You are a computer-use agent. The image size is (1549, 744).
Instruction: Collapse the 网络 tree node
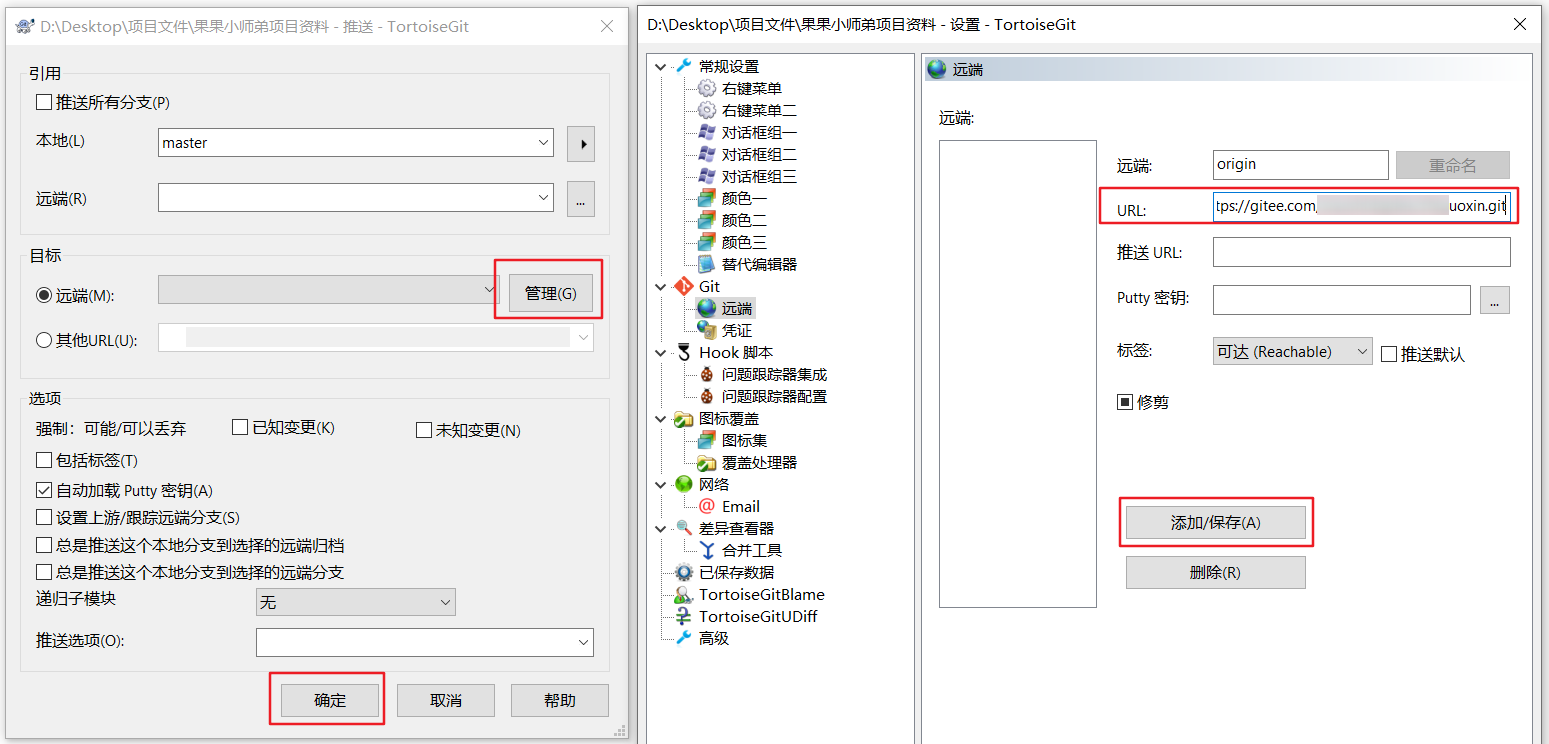click(x=660, y=484)
